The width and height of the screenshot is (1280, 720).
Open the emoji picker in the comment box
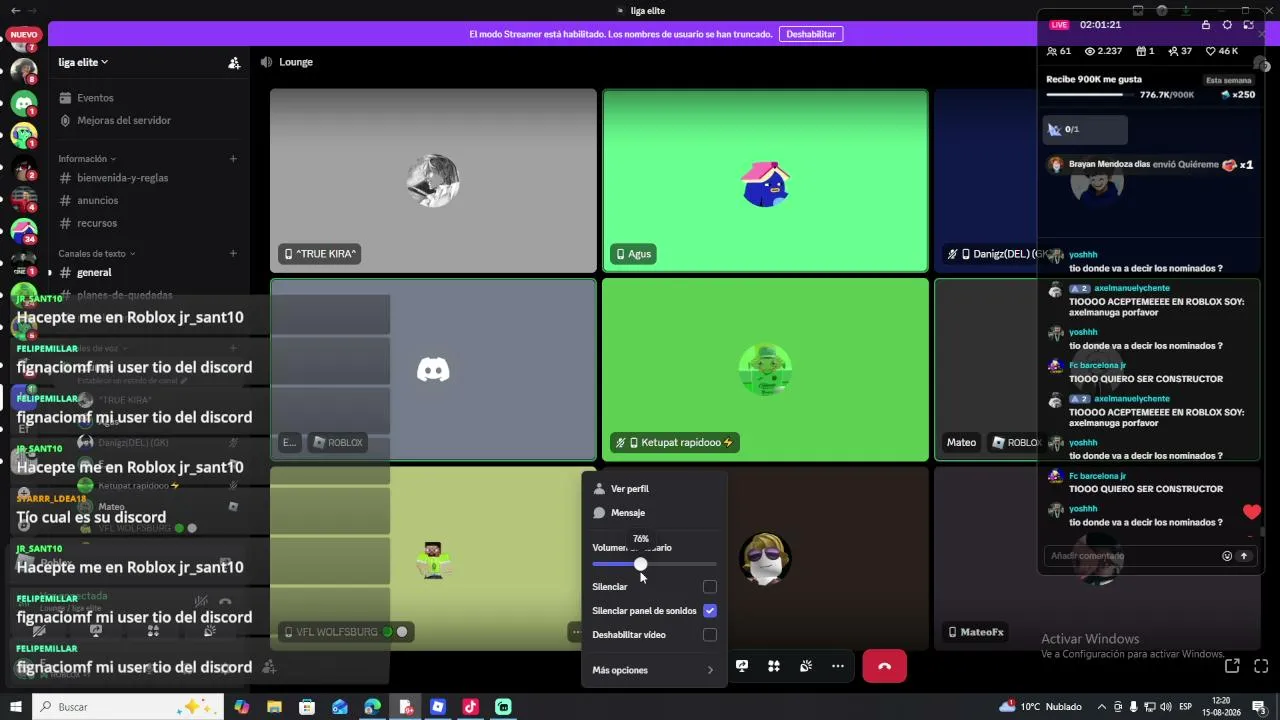coord(1227,556)
